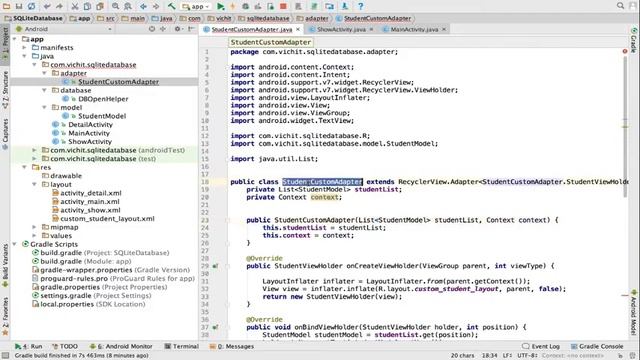Click the SDK Manager download icon
This screenshot has height=360, width=640.
pyautogui.click(x=345, y=7)
